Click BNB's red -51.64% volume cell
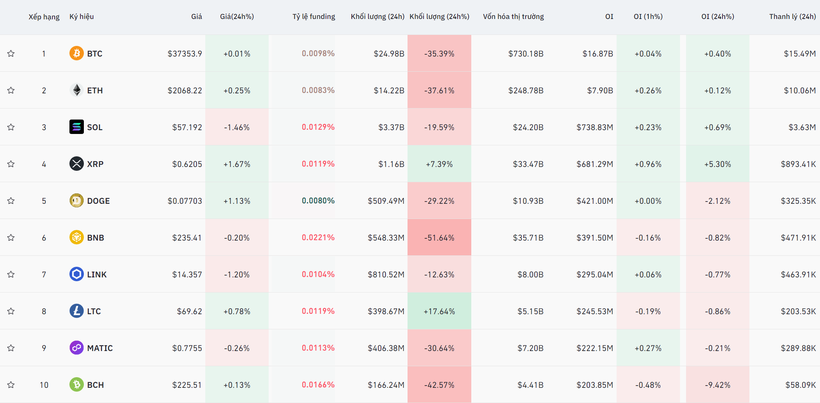This screenshot has height=403, width=820. coord(439,238)
